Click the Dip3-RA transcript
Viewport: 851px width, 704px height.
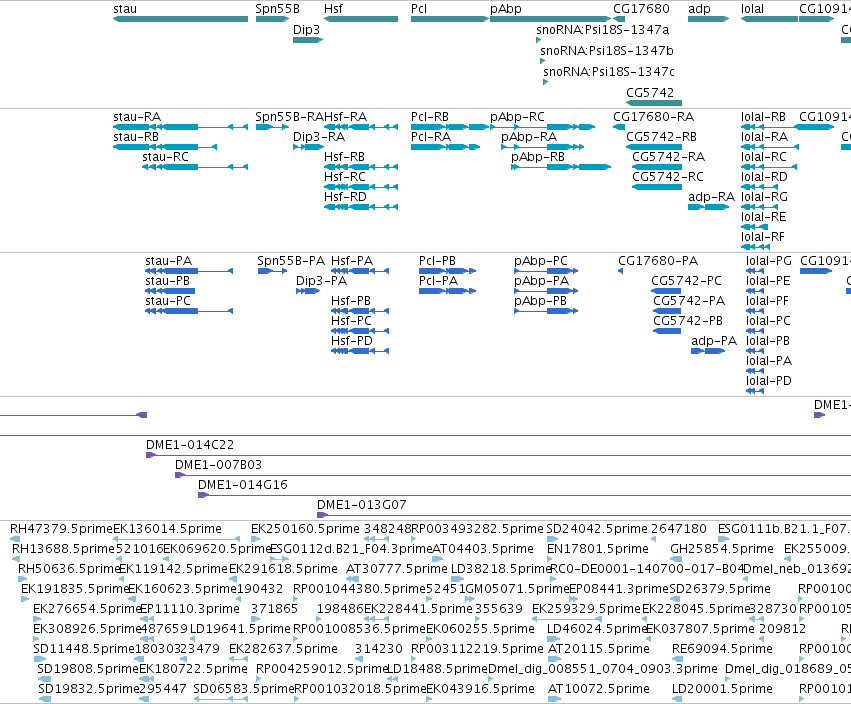click(308, 147)
